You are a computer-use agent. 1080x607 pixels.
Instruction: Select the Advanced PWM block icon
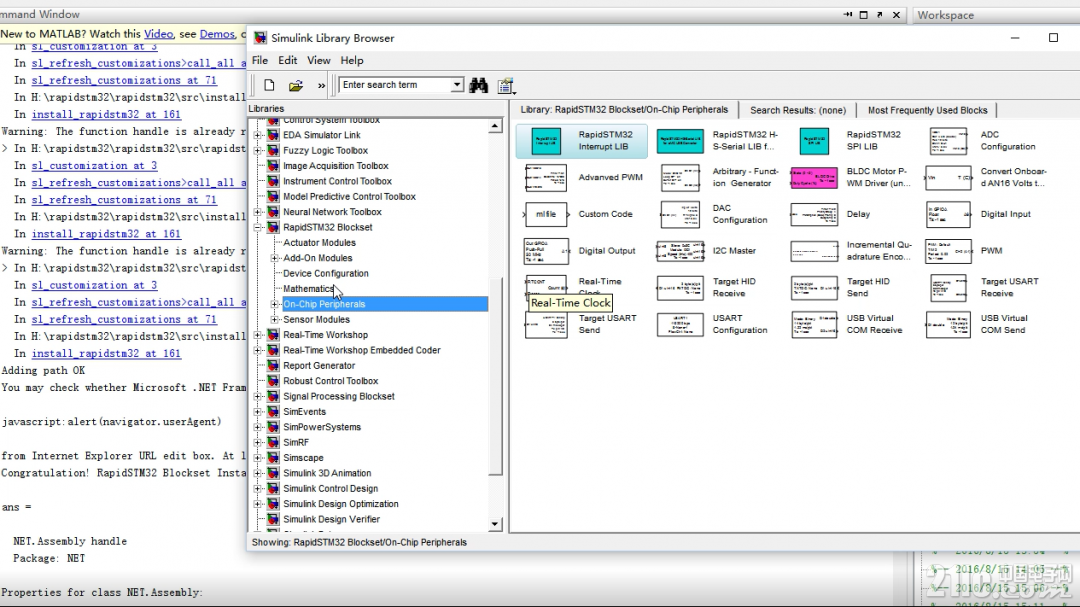[x=546, y=178]
